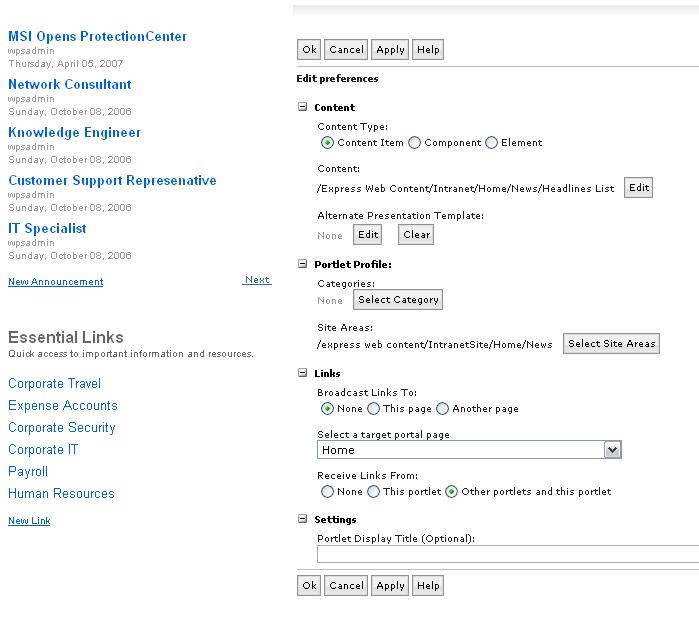The image size is (699, 620).
Task: Choose Another page for Broadcast Links
Action: coord(442,409)
